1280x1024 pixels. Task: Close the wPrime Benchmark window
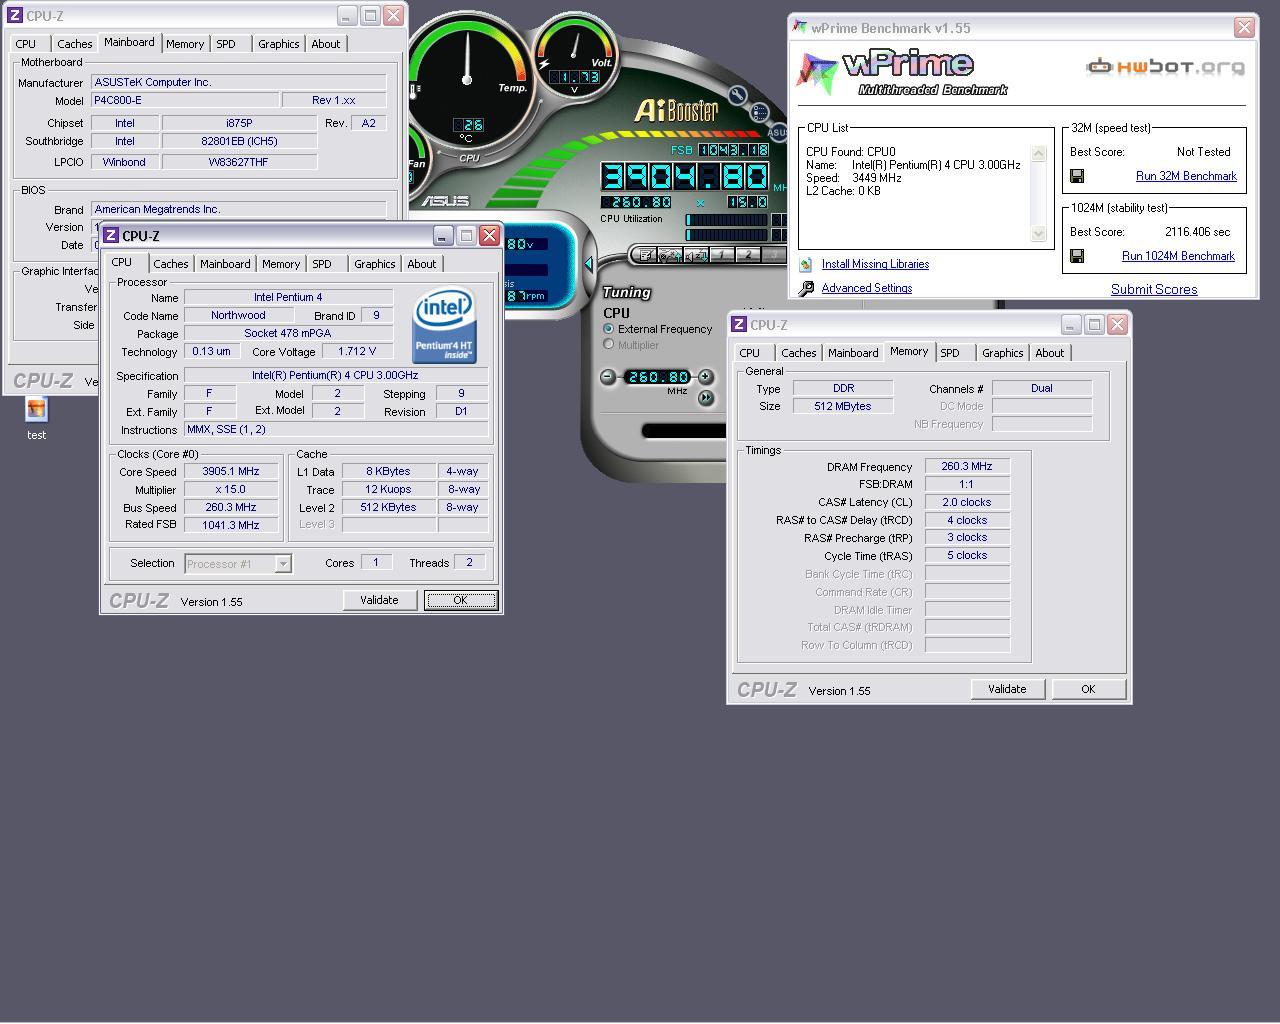1244,28
